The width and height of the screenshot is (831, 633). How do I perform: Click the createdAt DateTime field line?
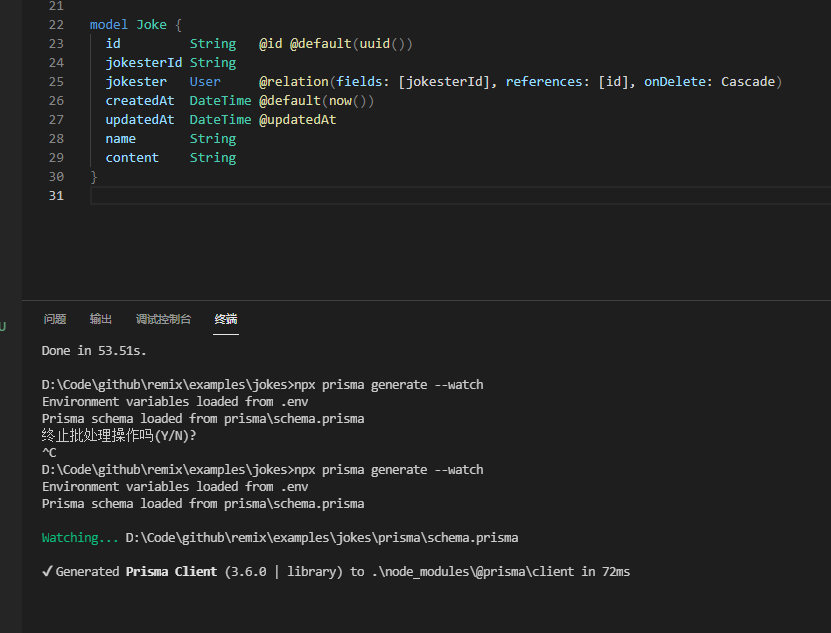pyautogui.click(x=139, y=100)
